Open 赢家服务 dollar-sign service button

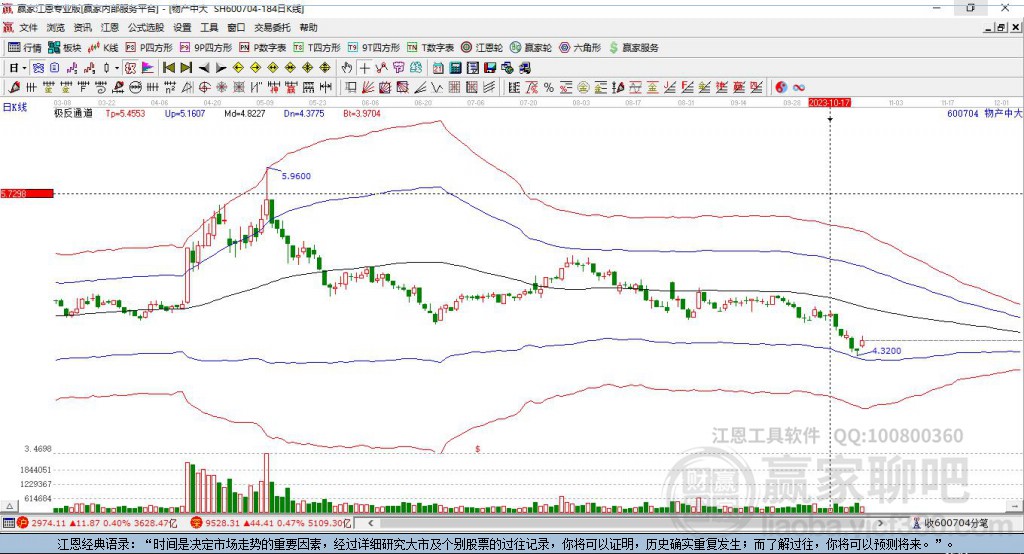point(633,48)
